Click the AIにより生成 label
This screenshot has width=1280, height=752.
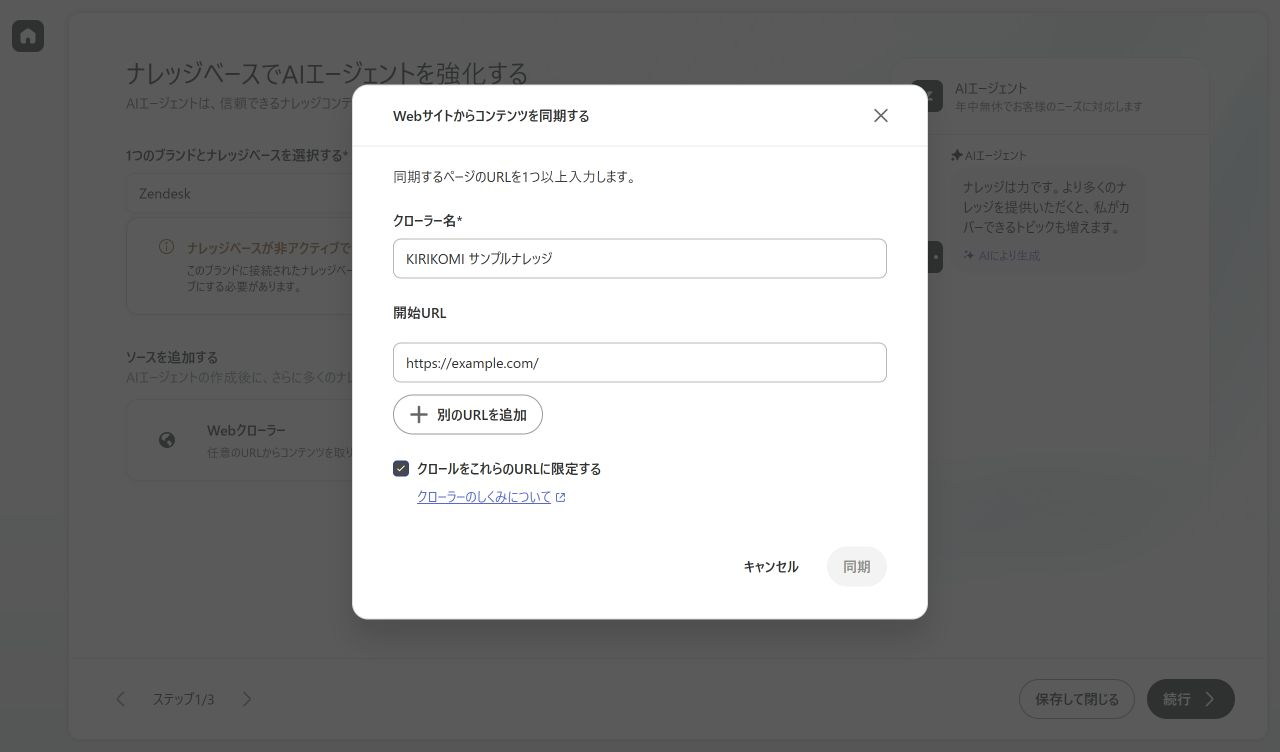pos(1009,255)
